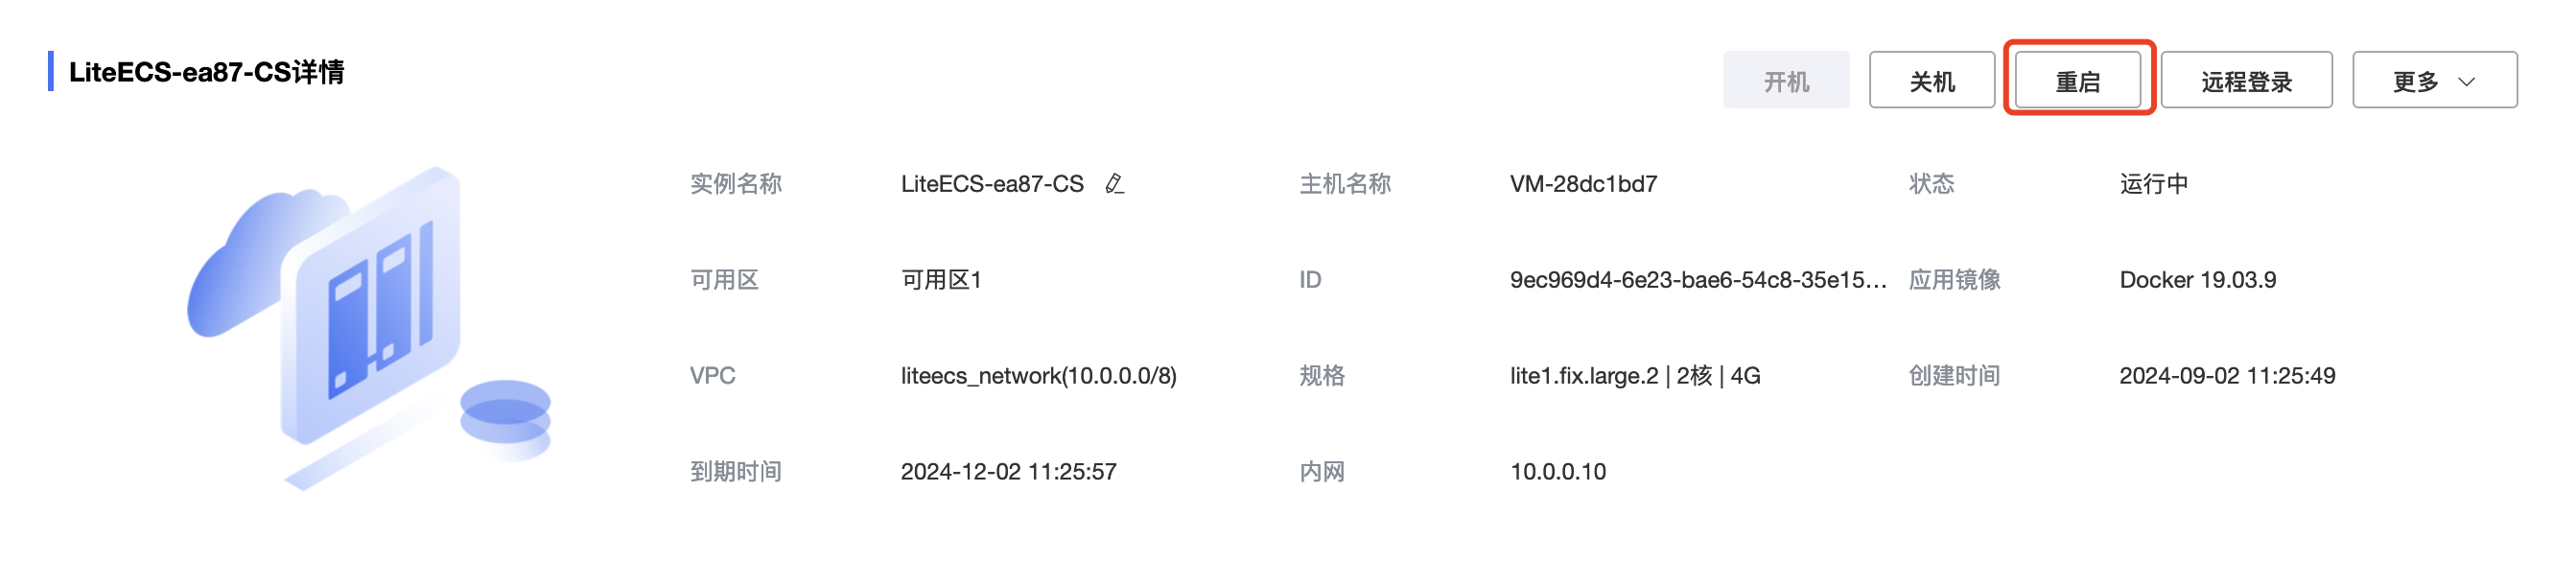This screenshot has width=2576, height=562.
Task: Click the hostname VM-28dc1bd7
Action: (1583, 184)
